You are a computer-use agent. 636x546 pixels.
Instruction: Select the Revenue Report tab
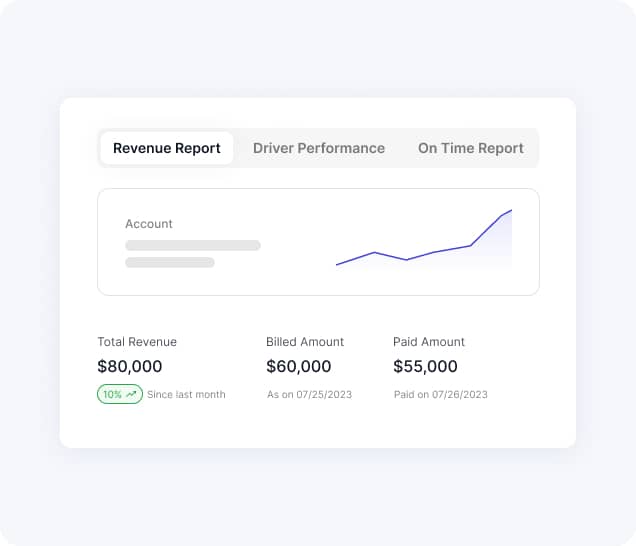[167, 148]
